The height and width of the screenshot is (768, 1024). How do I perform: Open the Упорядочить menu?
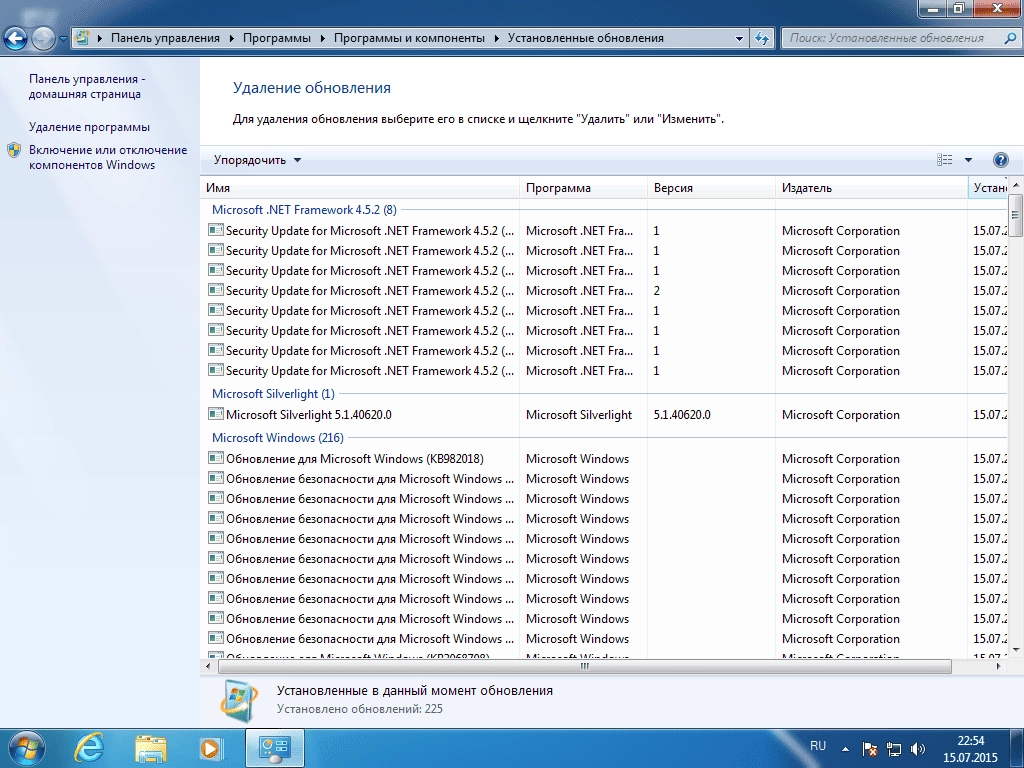257,160
